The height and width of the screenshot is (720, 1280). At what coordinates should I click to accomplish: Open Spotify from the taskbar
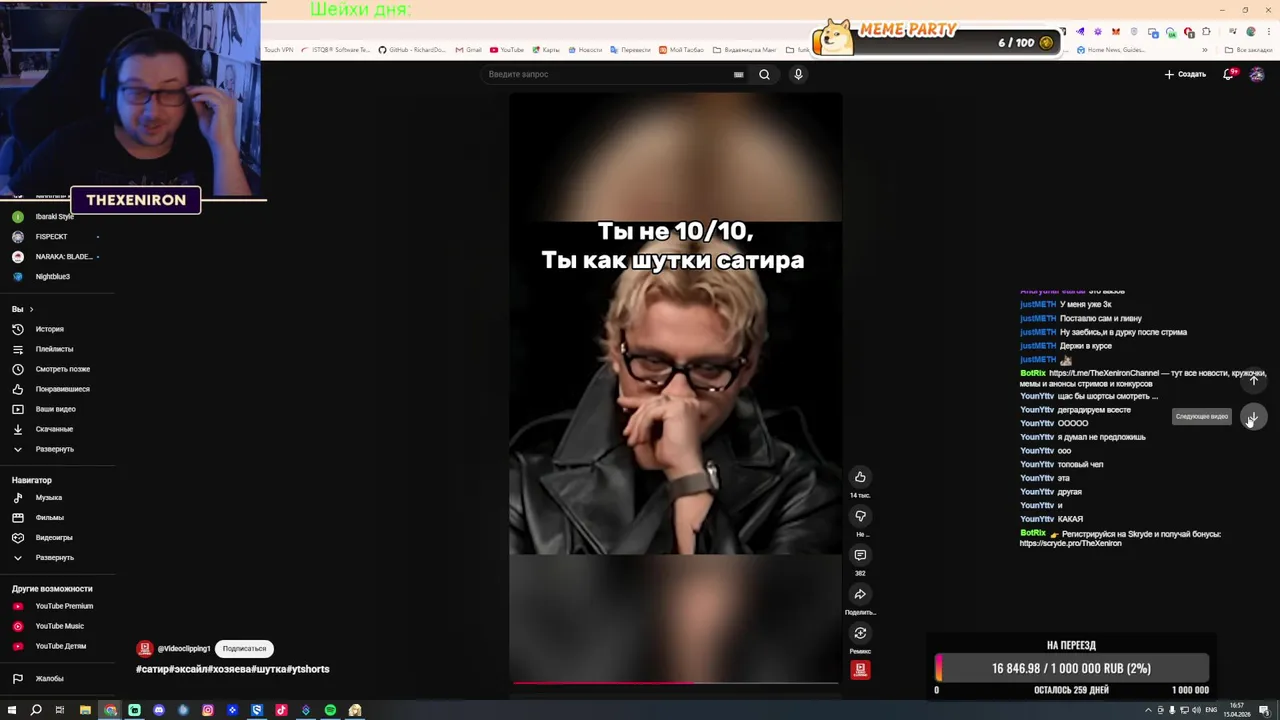click(x=330, y=710)
